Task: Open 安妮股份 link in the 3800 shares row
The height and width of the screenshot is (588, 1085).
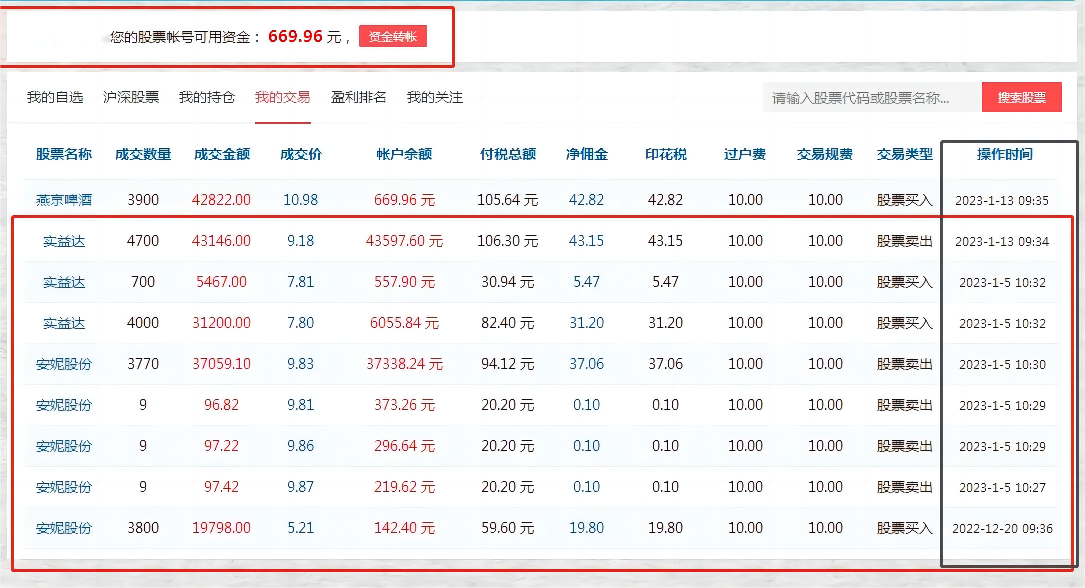Action: coord(64,528)
